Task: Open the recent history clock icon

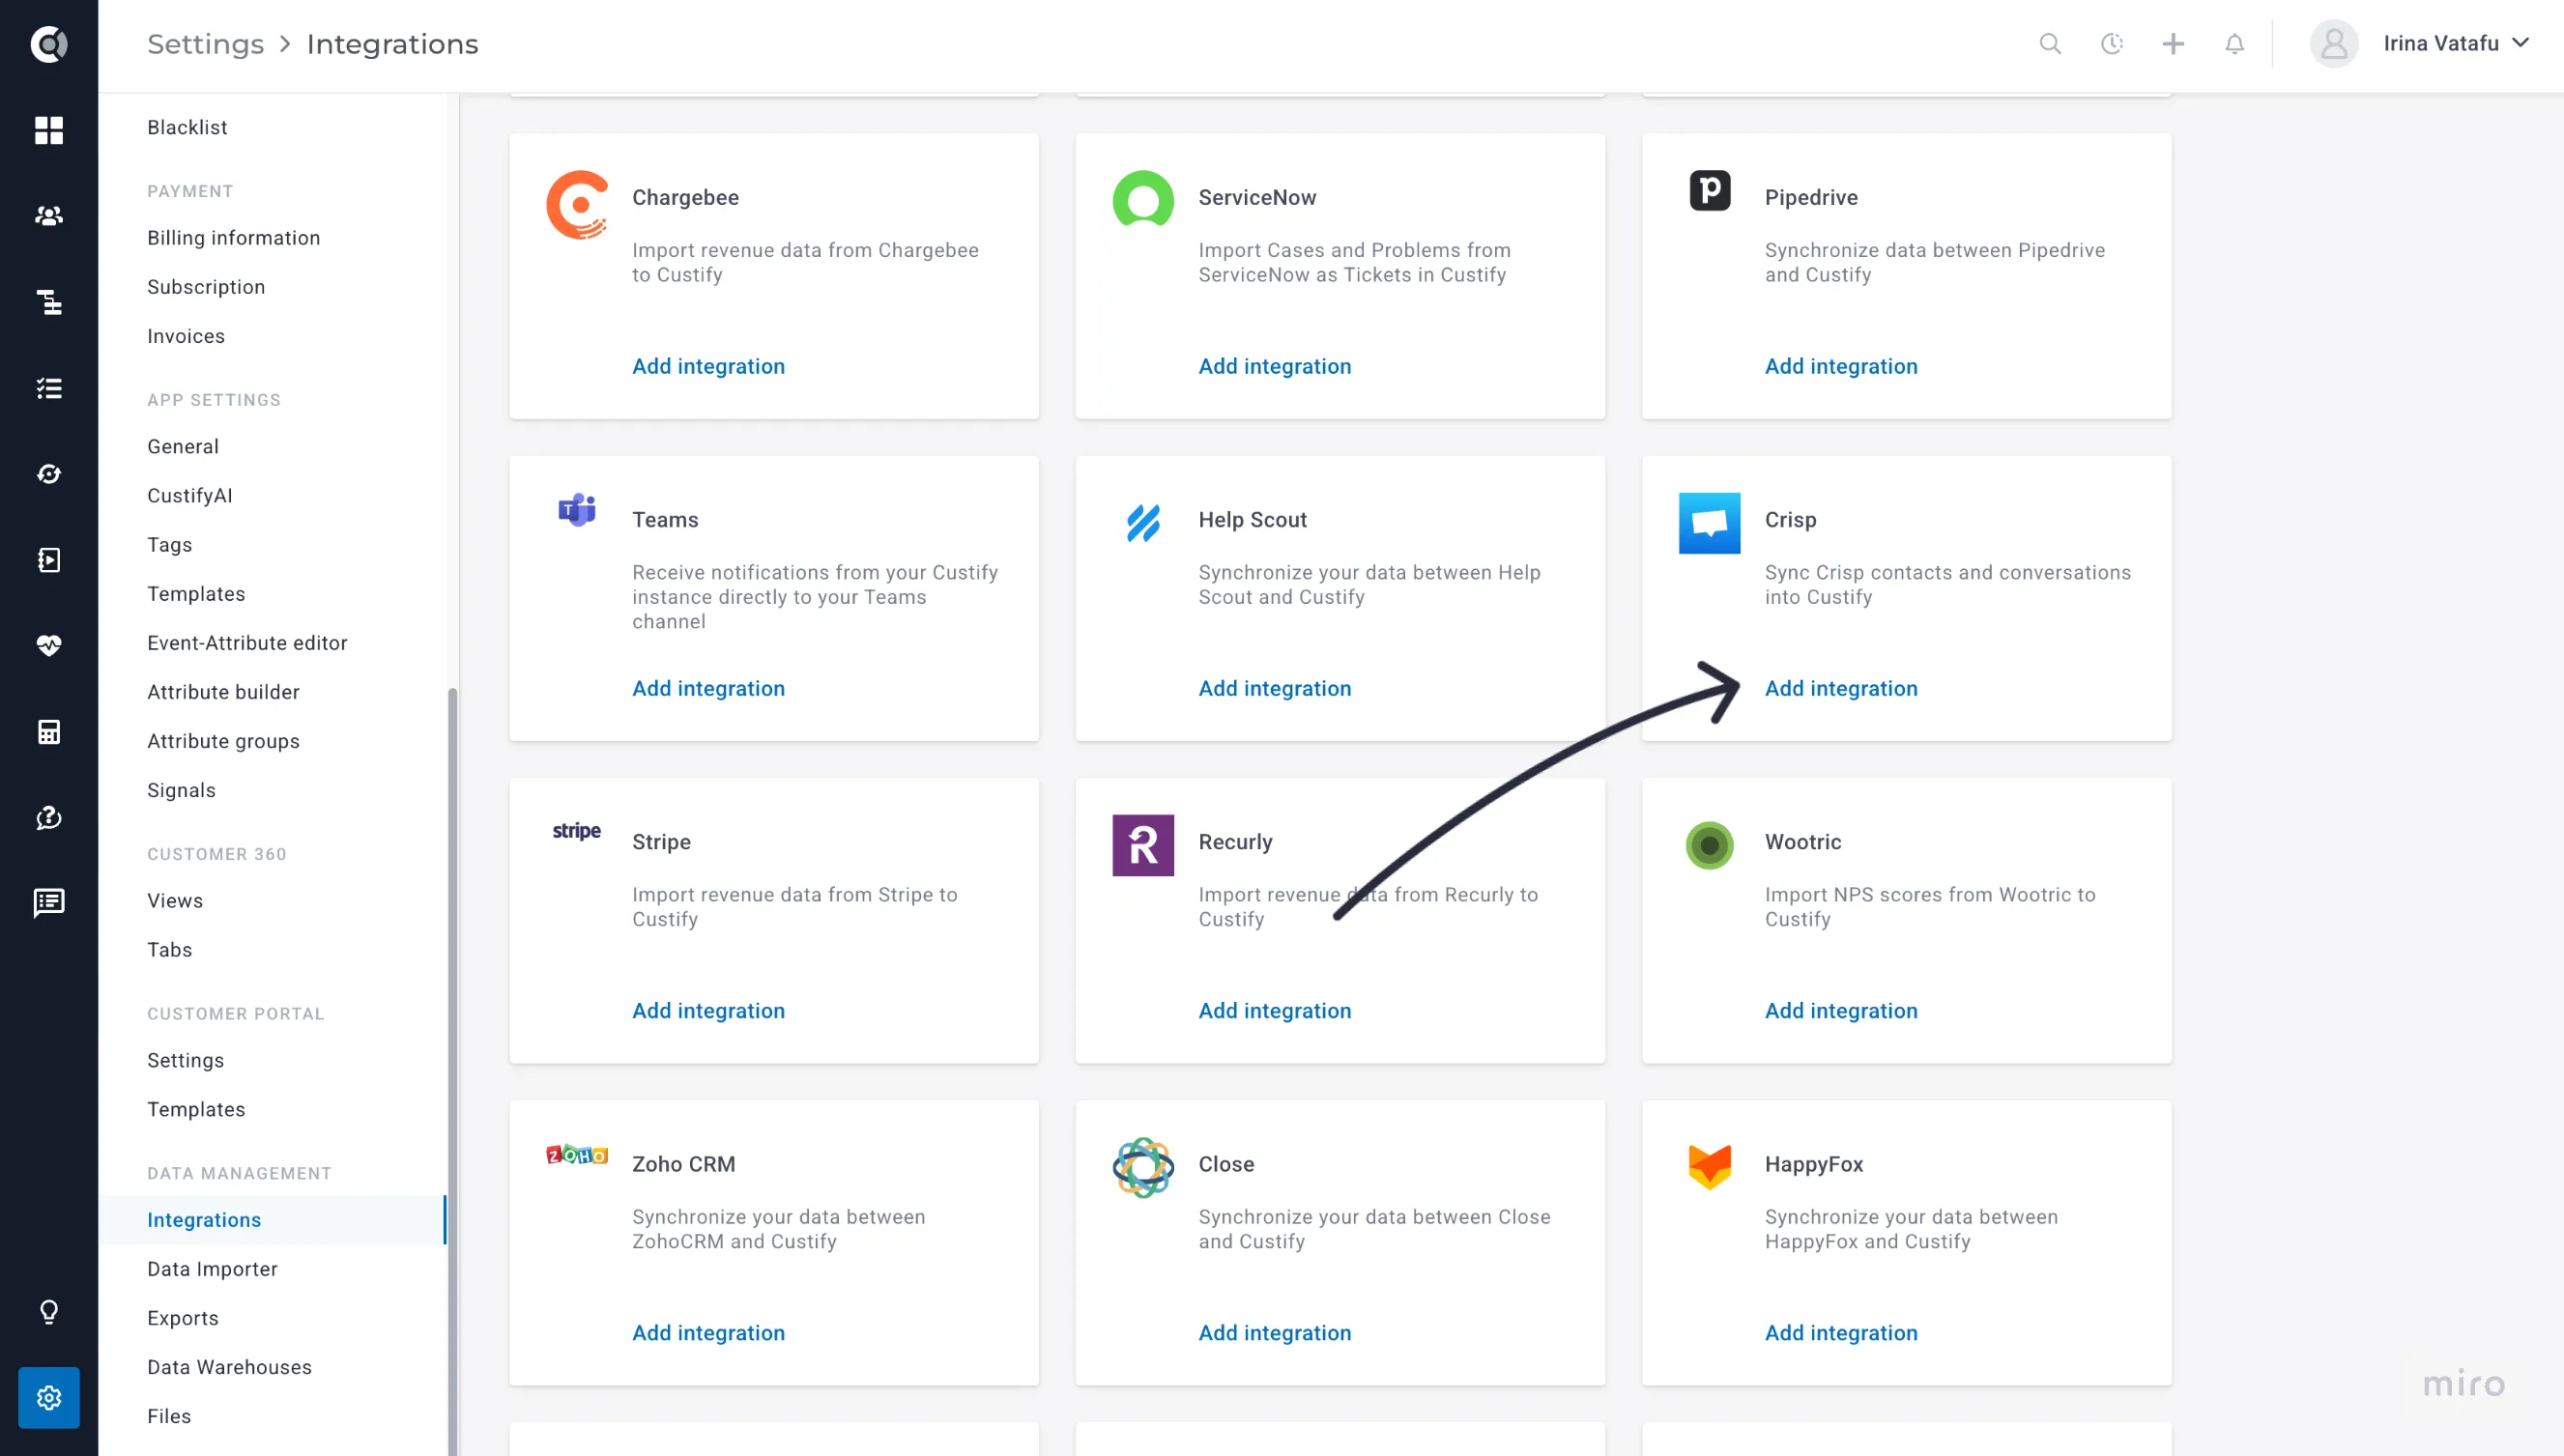Action: 2111,44
